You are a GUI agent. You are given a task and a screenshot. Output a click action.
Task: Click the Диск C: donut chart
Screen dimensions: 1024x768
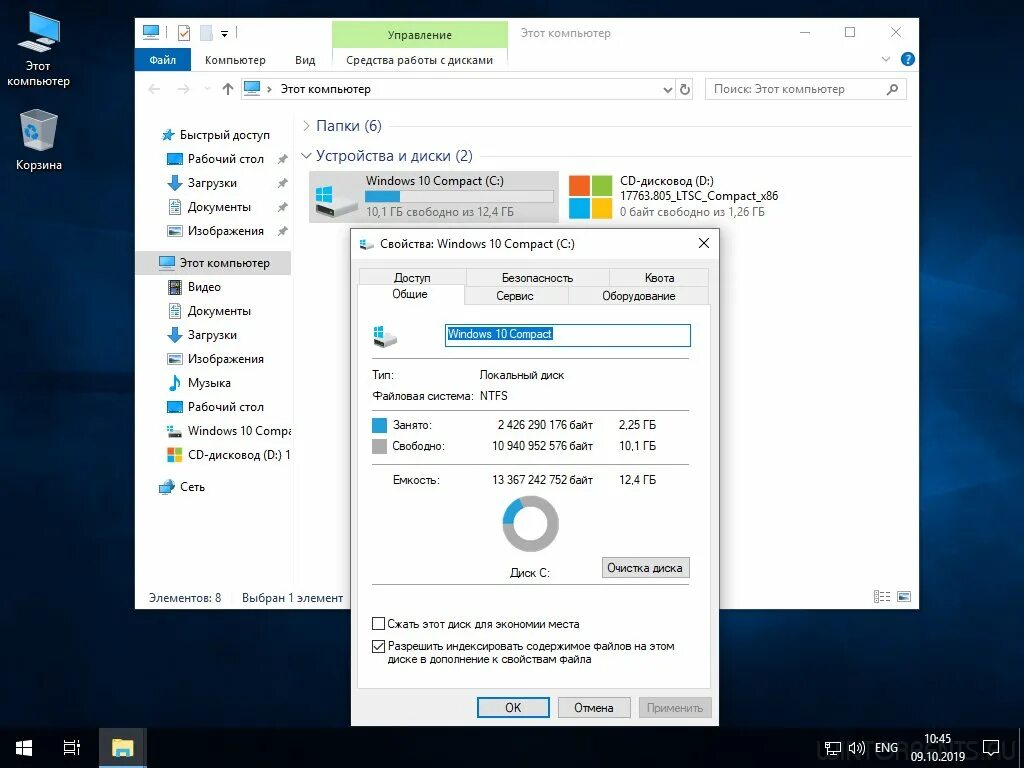[x=530, y=524]
